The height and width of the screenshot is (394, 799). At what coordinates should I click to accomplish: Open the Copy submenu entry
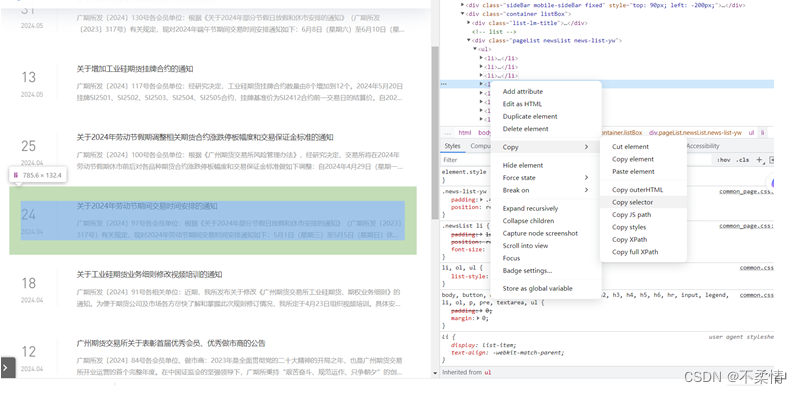click(545, 147)
